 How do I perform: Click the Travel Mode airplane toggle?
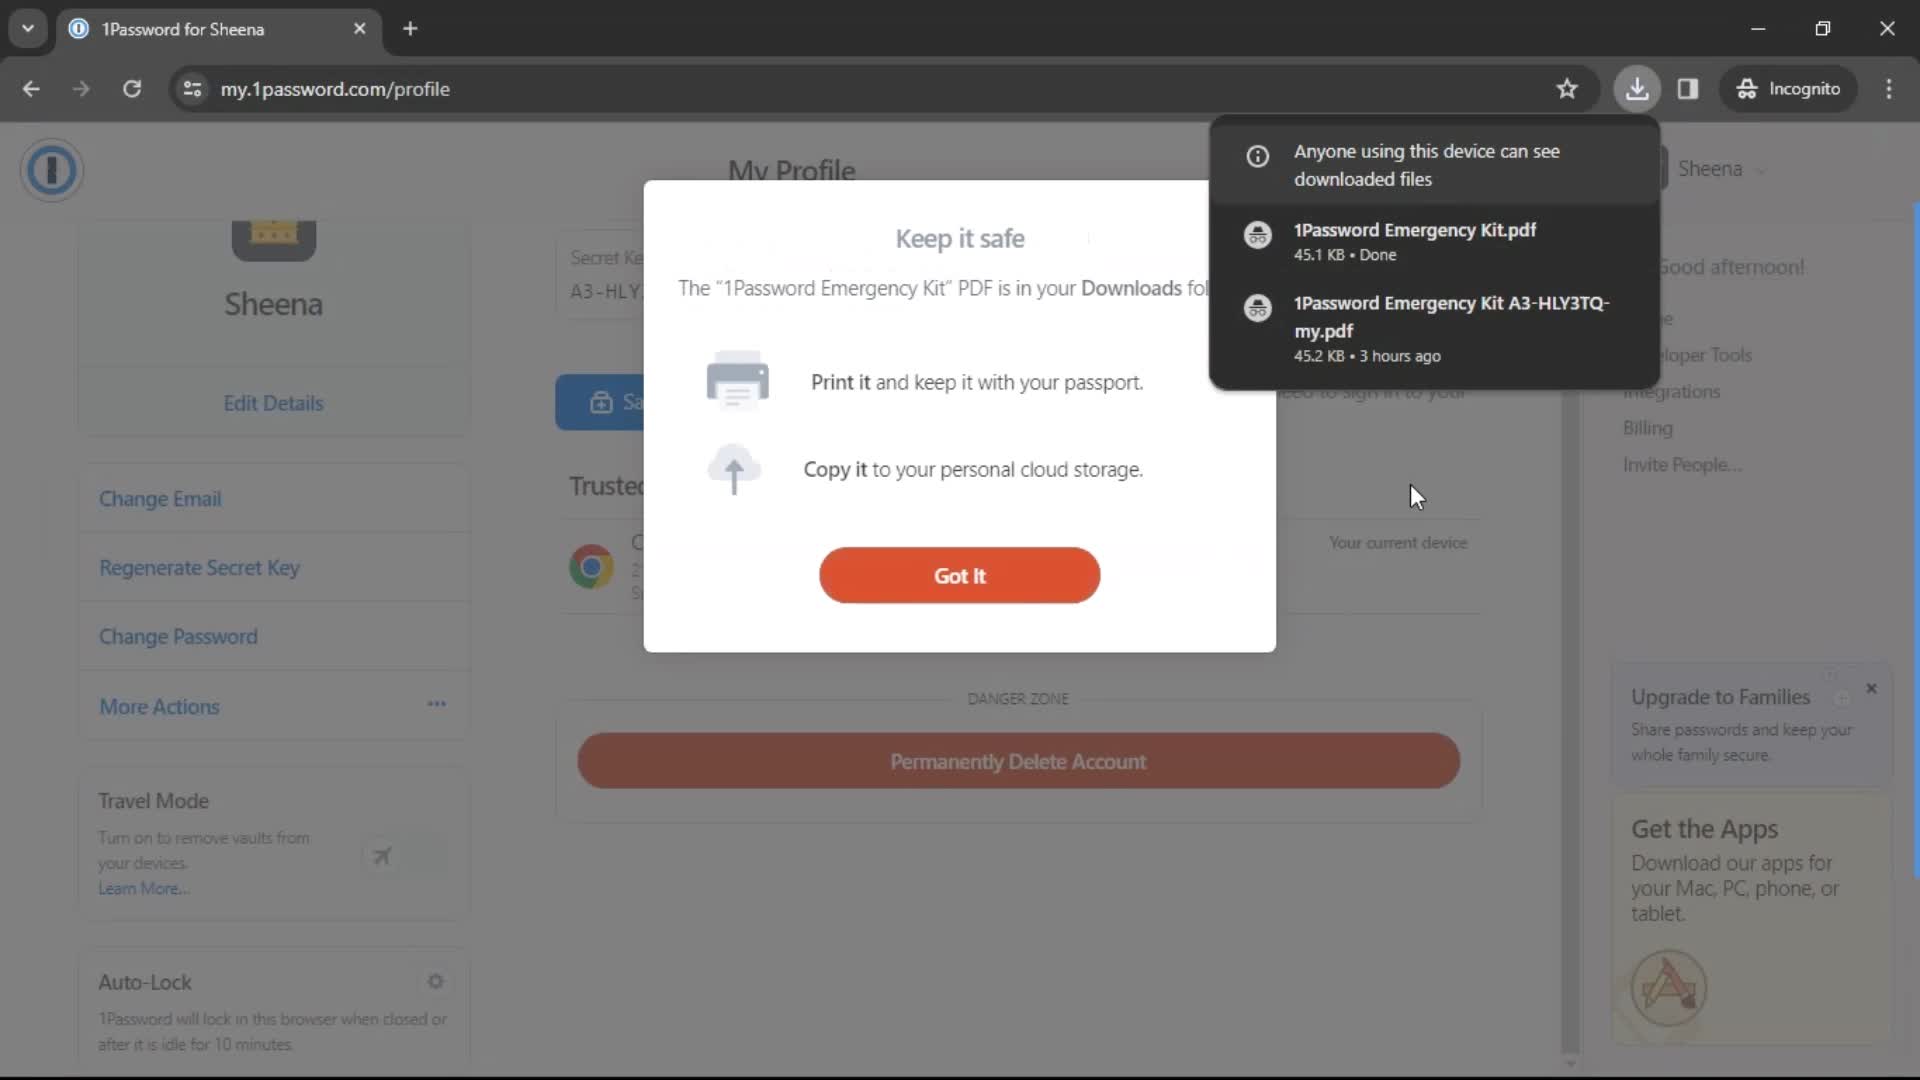point(381,857)
